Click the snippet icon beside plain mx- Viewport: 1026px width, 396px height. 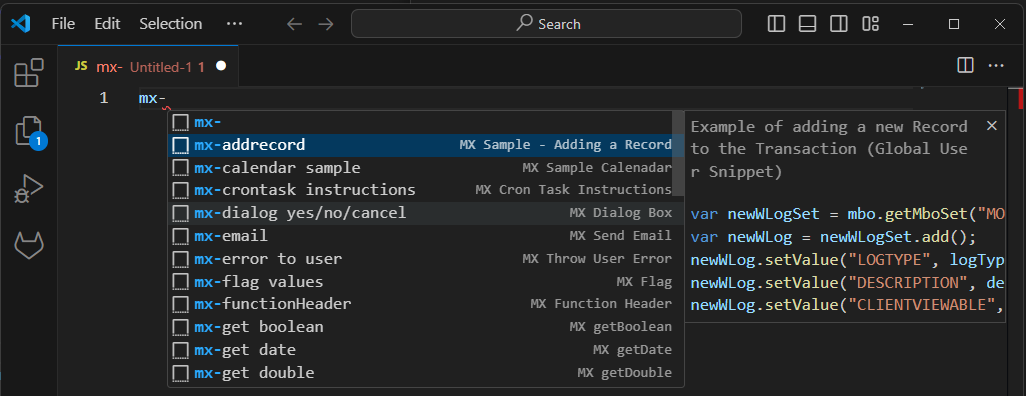(181, 122)
